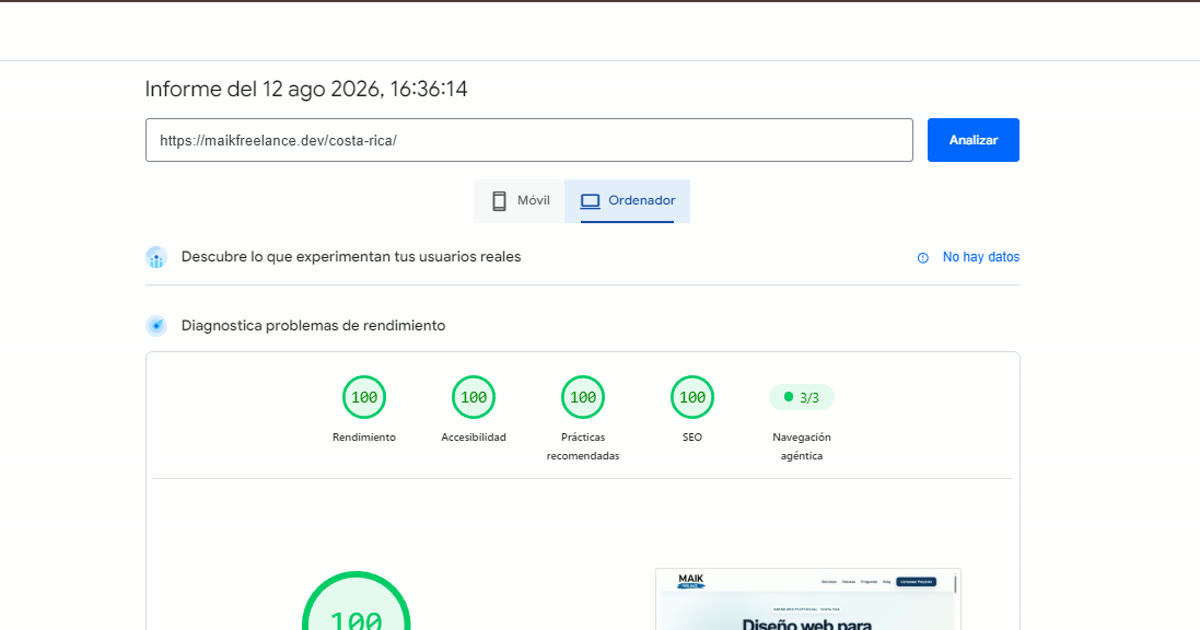Focus the URL input field
This screenshot has width=1200, height=630.
pos(529,140)
